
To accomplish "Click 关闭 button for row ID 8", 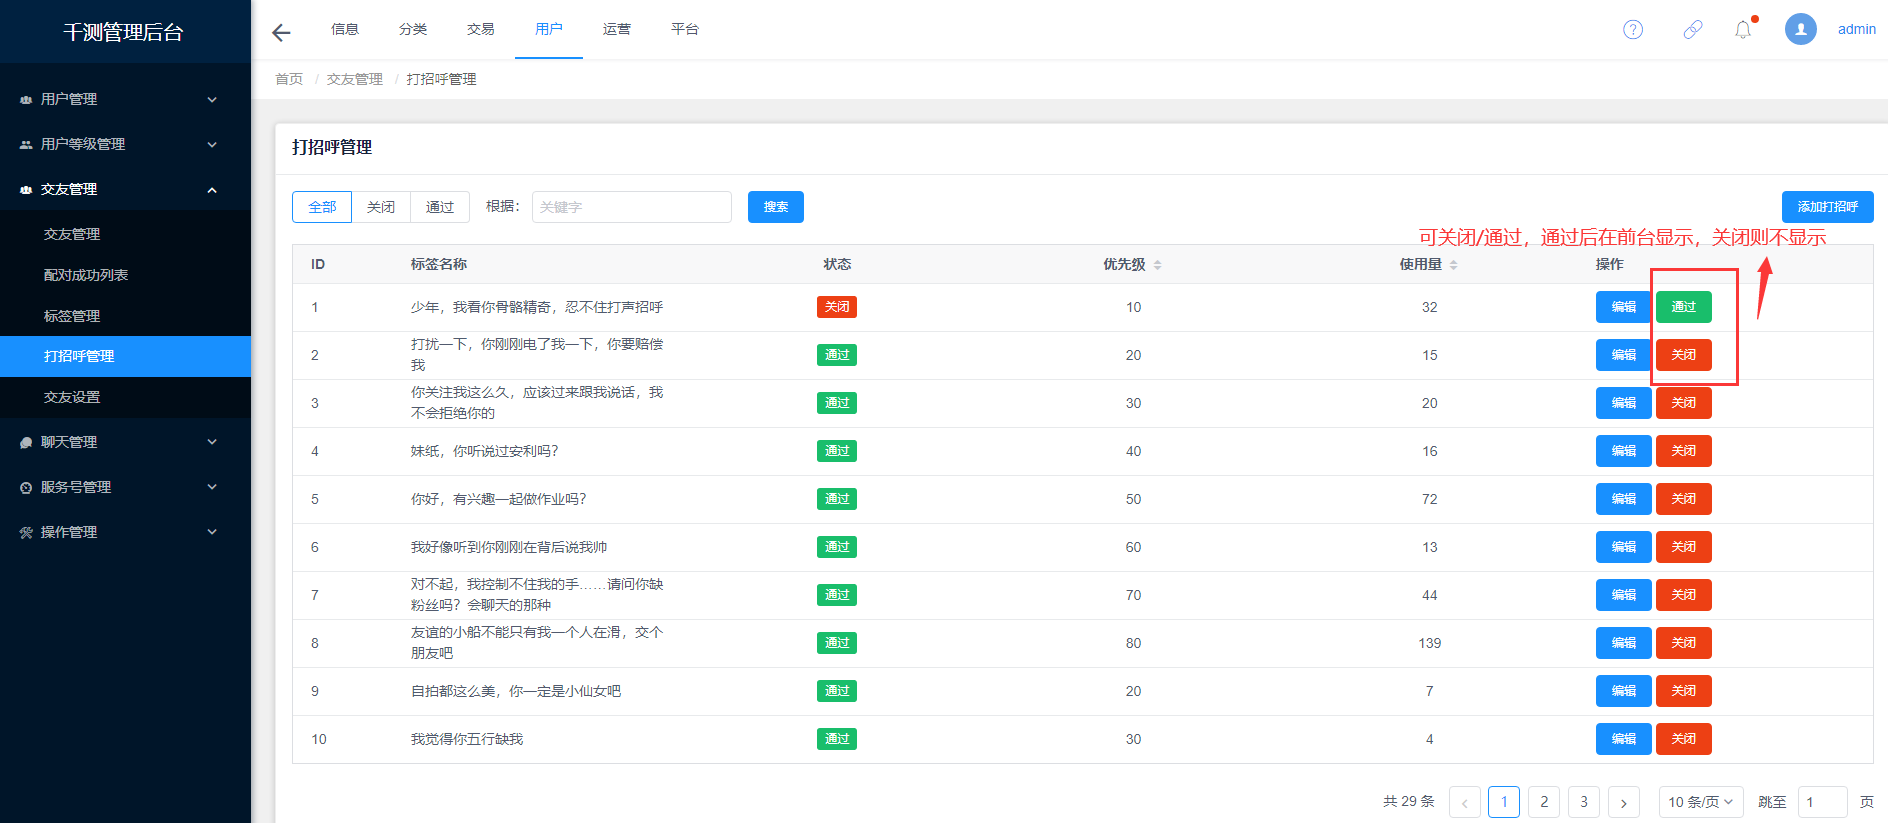I will coord(1684,643).
